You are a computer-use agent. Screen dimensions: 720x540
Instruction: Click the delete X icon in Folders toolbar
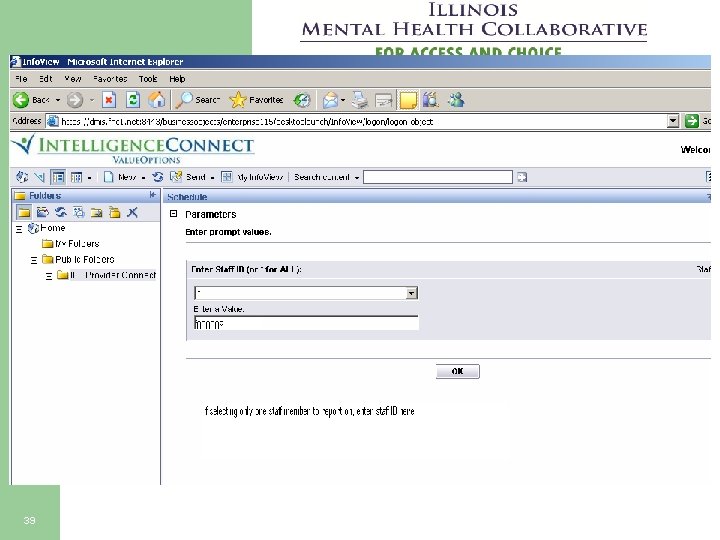click(132, 212)
